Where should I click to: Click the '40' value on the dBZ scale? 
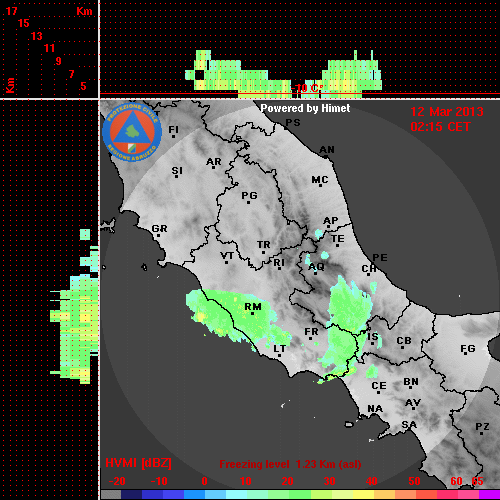(x=371, y=481)
